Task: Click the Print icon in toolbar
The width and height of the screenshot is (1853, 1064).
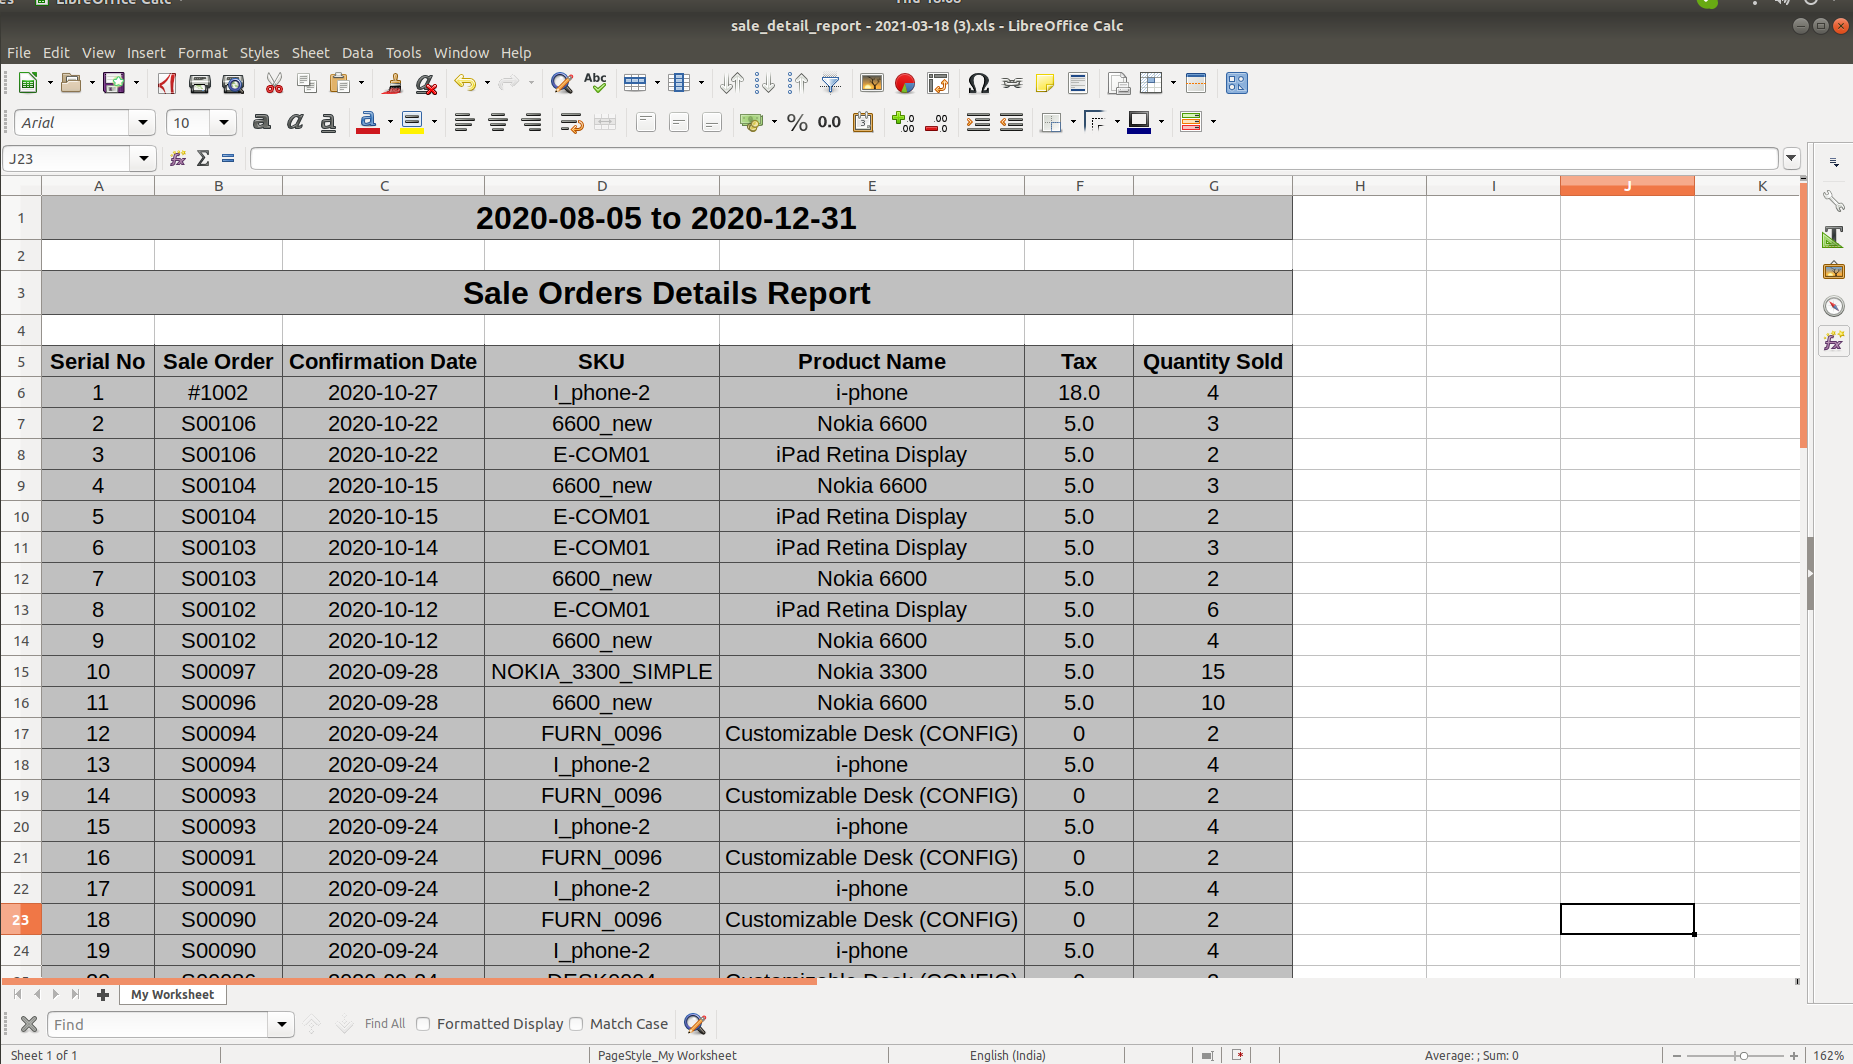Action: point(199,84)
